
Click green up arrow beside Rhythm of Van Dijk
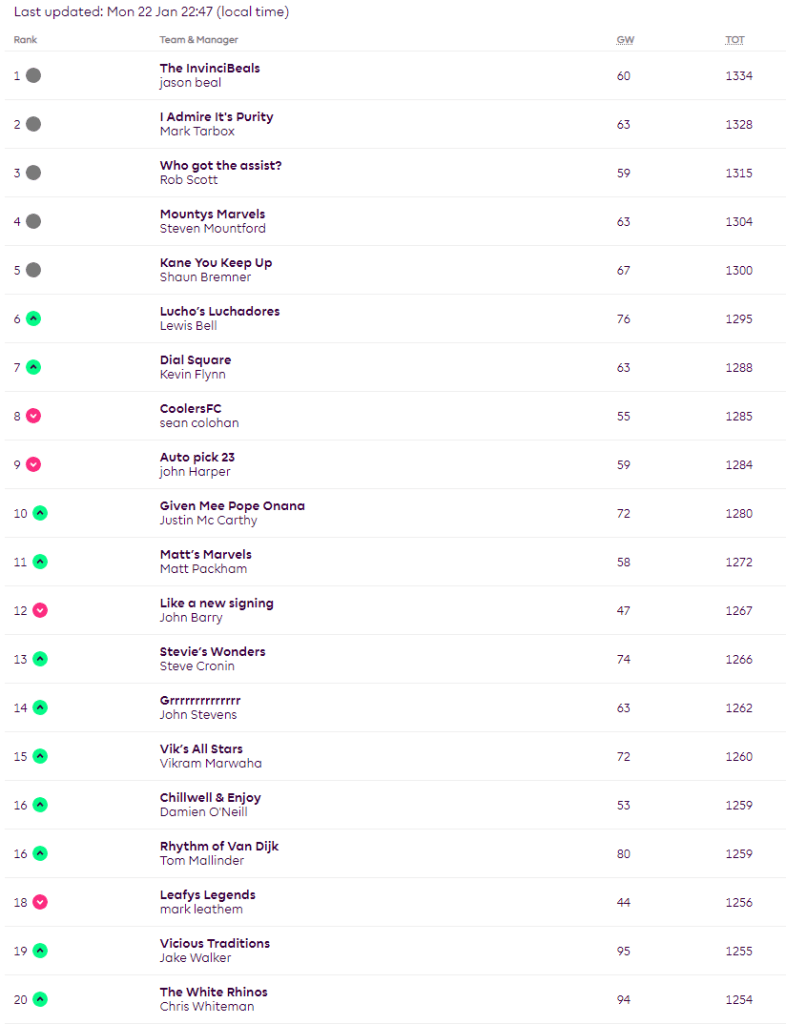(x=40, y=854)
